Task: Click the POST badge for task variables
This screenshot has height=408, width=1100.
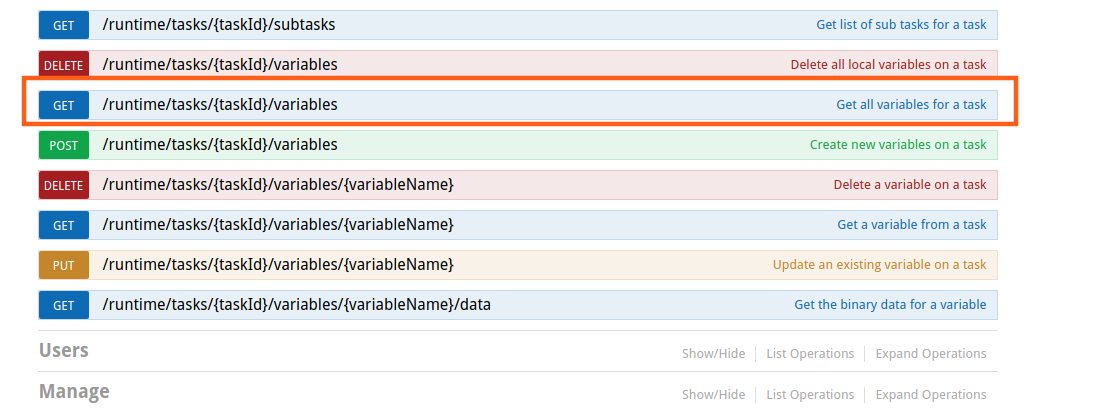Action: 64,145
